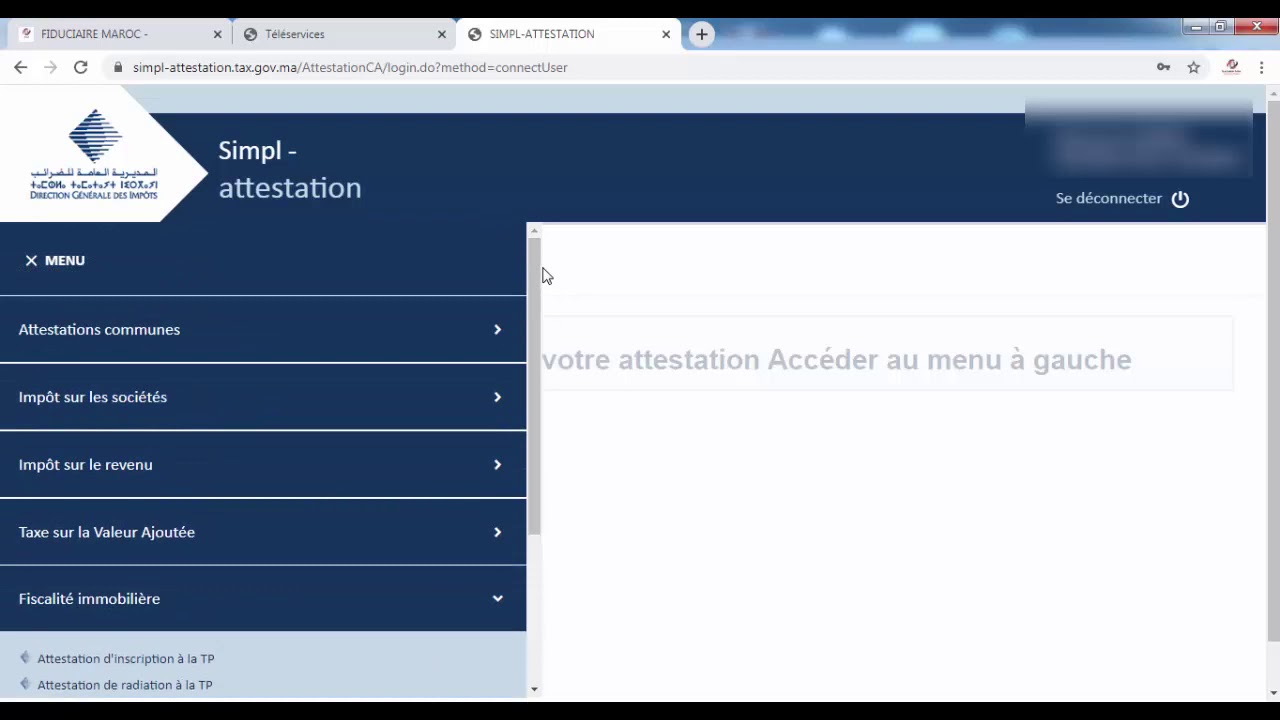Close the menu with the X icon
Viewport: 1280px width, 720px height.
pos(31,261)
